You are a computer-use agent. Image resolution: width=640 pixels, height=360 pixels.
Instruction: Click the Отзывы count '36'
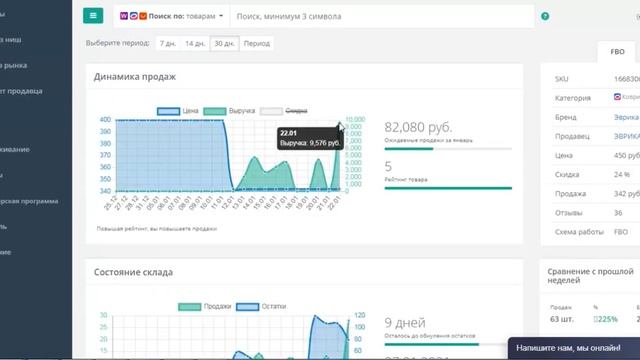[618, 213]
